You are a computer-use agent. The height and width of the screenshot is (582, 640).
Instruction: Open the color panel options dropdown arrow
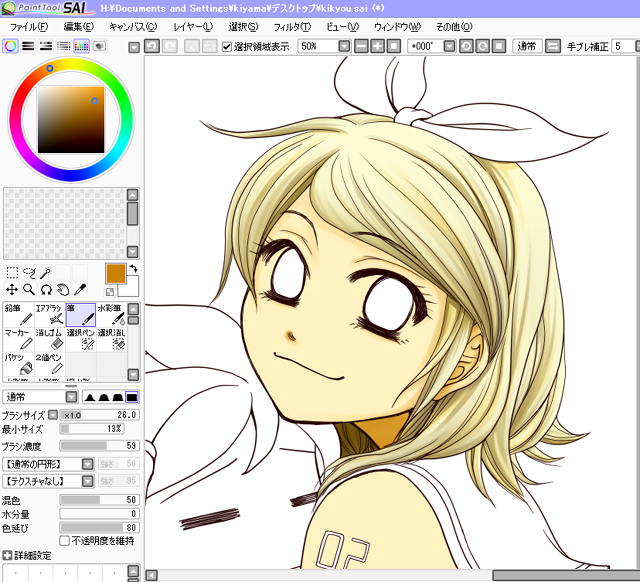[133, 48]
